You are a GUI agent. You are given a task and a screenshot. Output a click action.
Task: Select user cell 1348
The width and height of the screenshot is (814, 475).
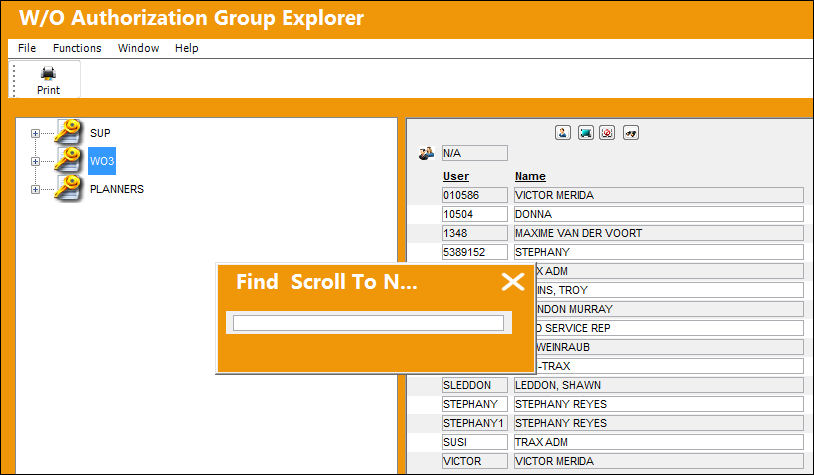coord(474,233)
